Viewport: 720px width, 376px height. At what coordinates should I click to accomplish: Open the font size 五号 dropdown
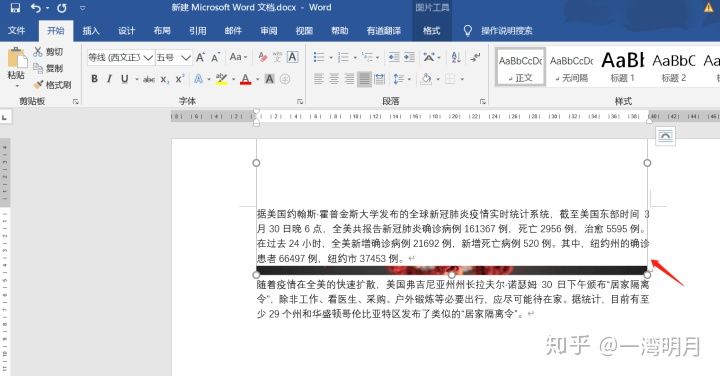tap(186, 57)
